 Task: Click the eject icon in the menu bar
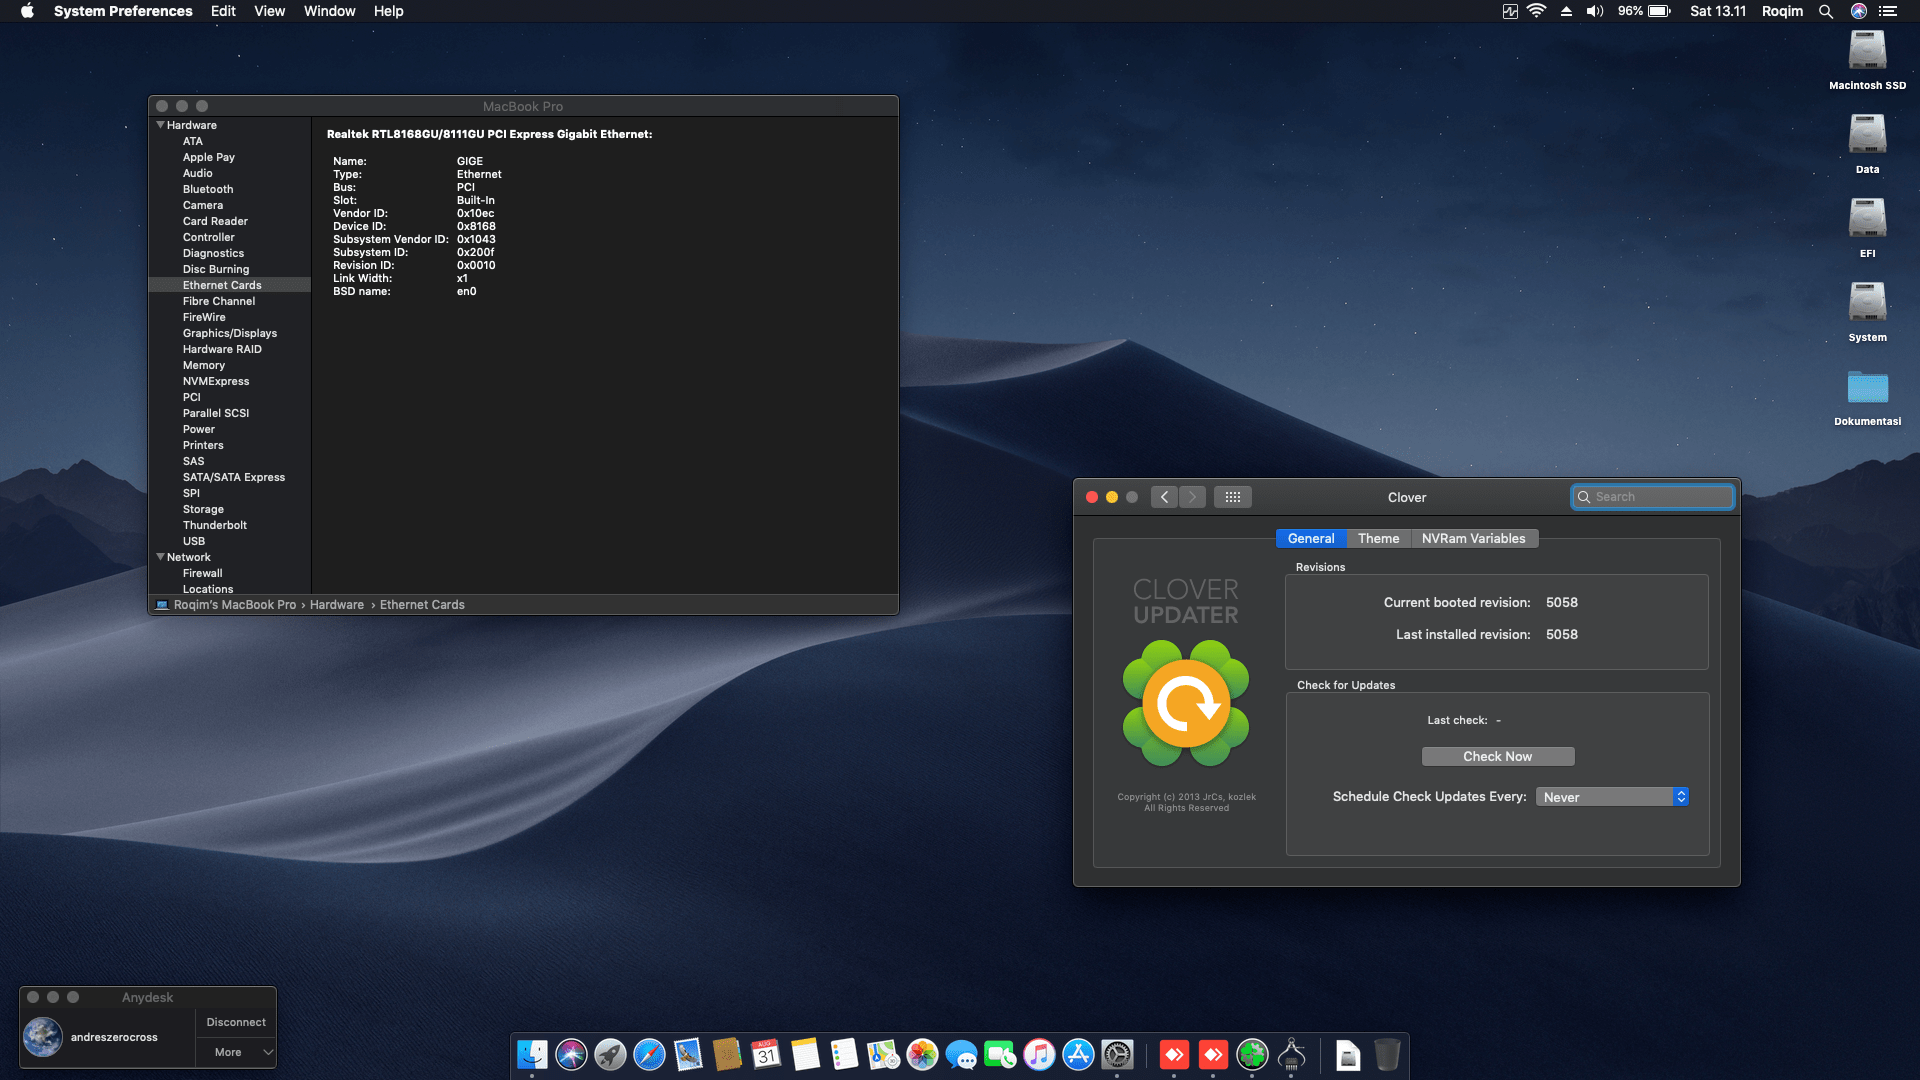pos(1566,11)
